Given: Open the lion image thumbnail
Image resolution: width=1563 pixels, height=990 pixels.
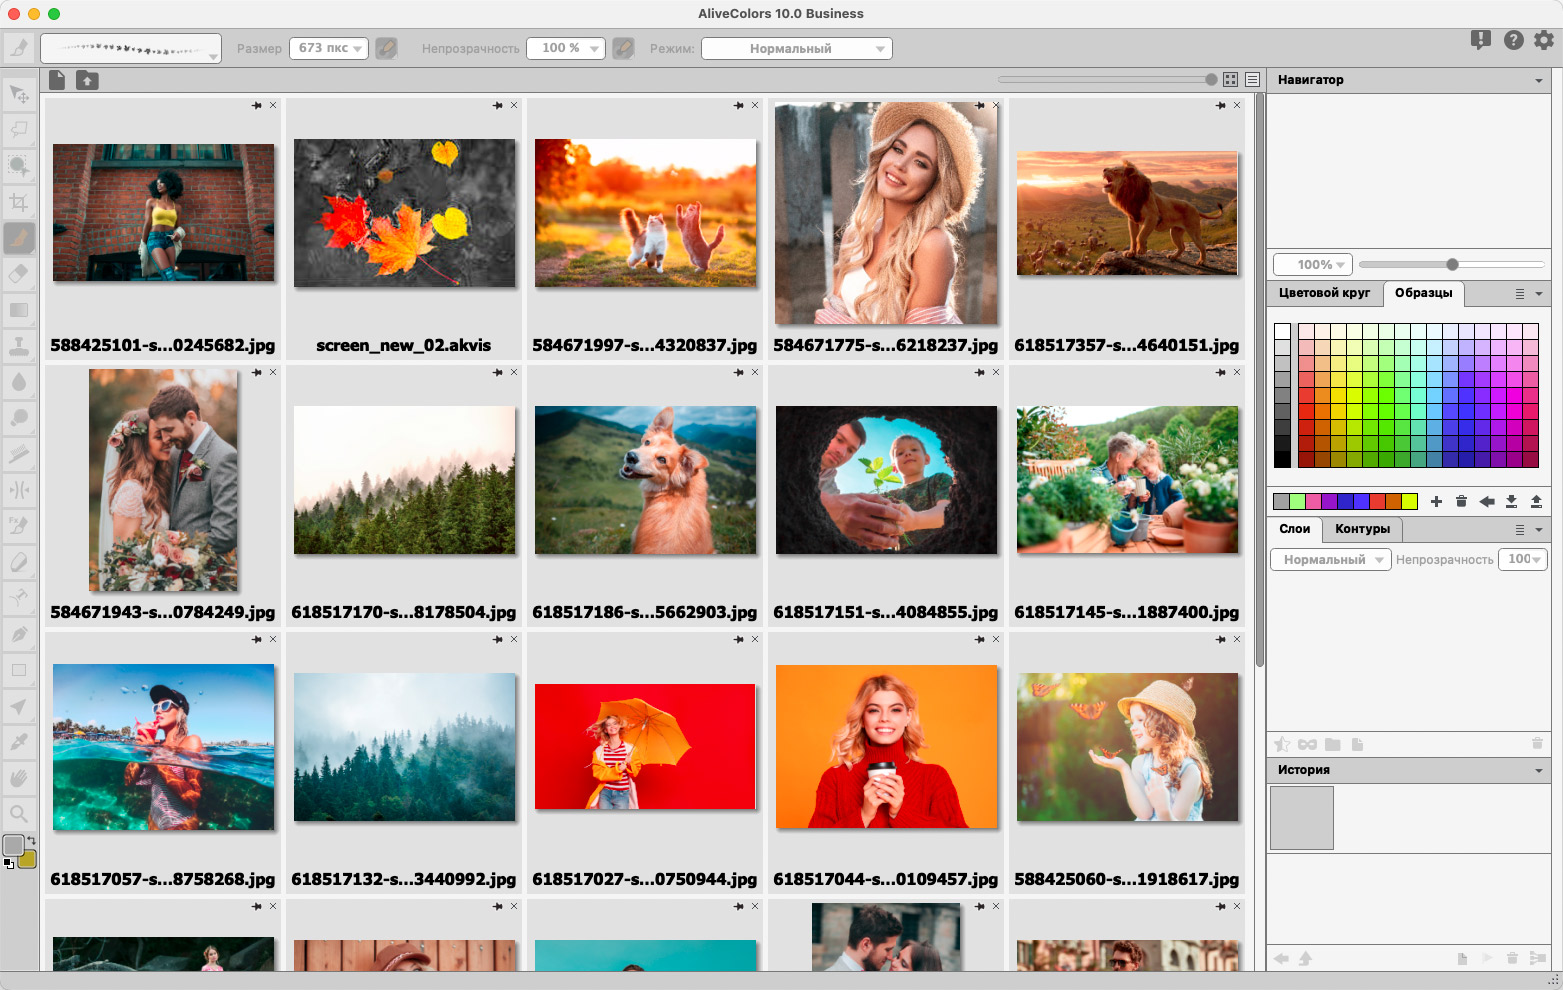Looking at the screenshot, I should coord(1126,213).
